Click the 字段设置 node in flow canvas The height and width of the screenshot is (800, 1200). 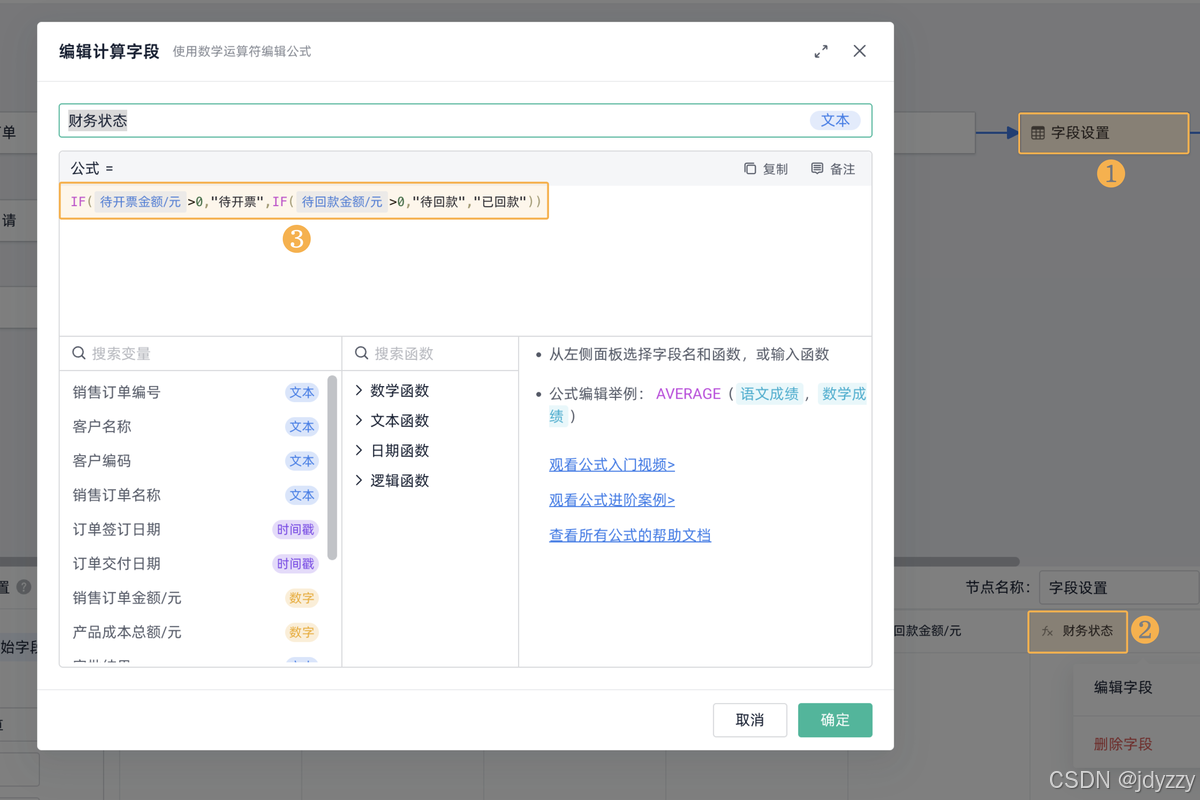coord(1104,132)
